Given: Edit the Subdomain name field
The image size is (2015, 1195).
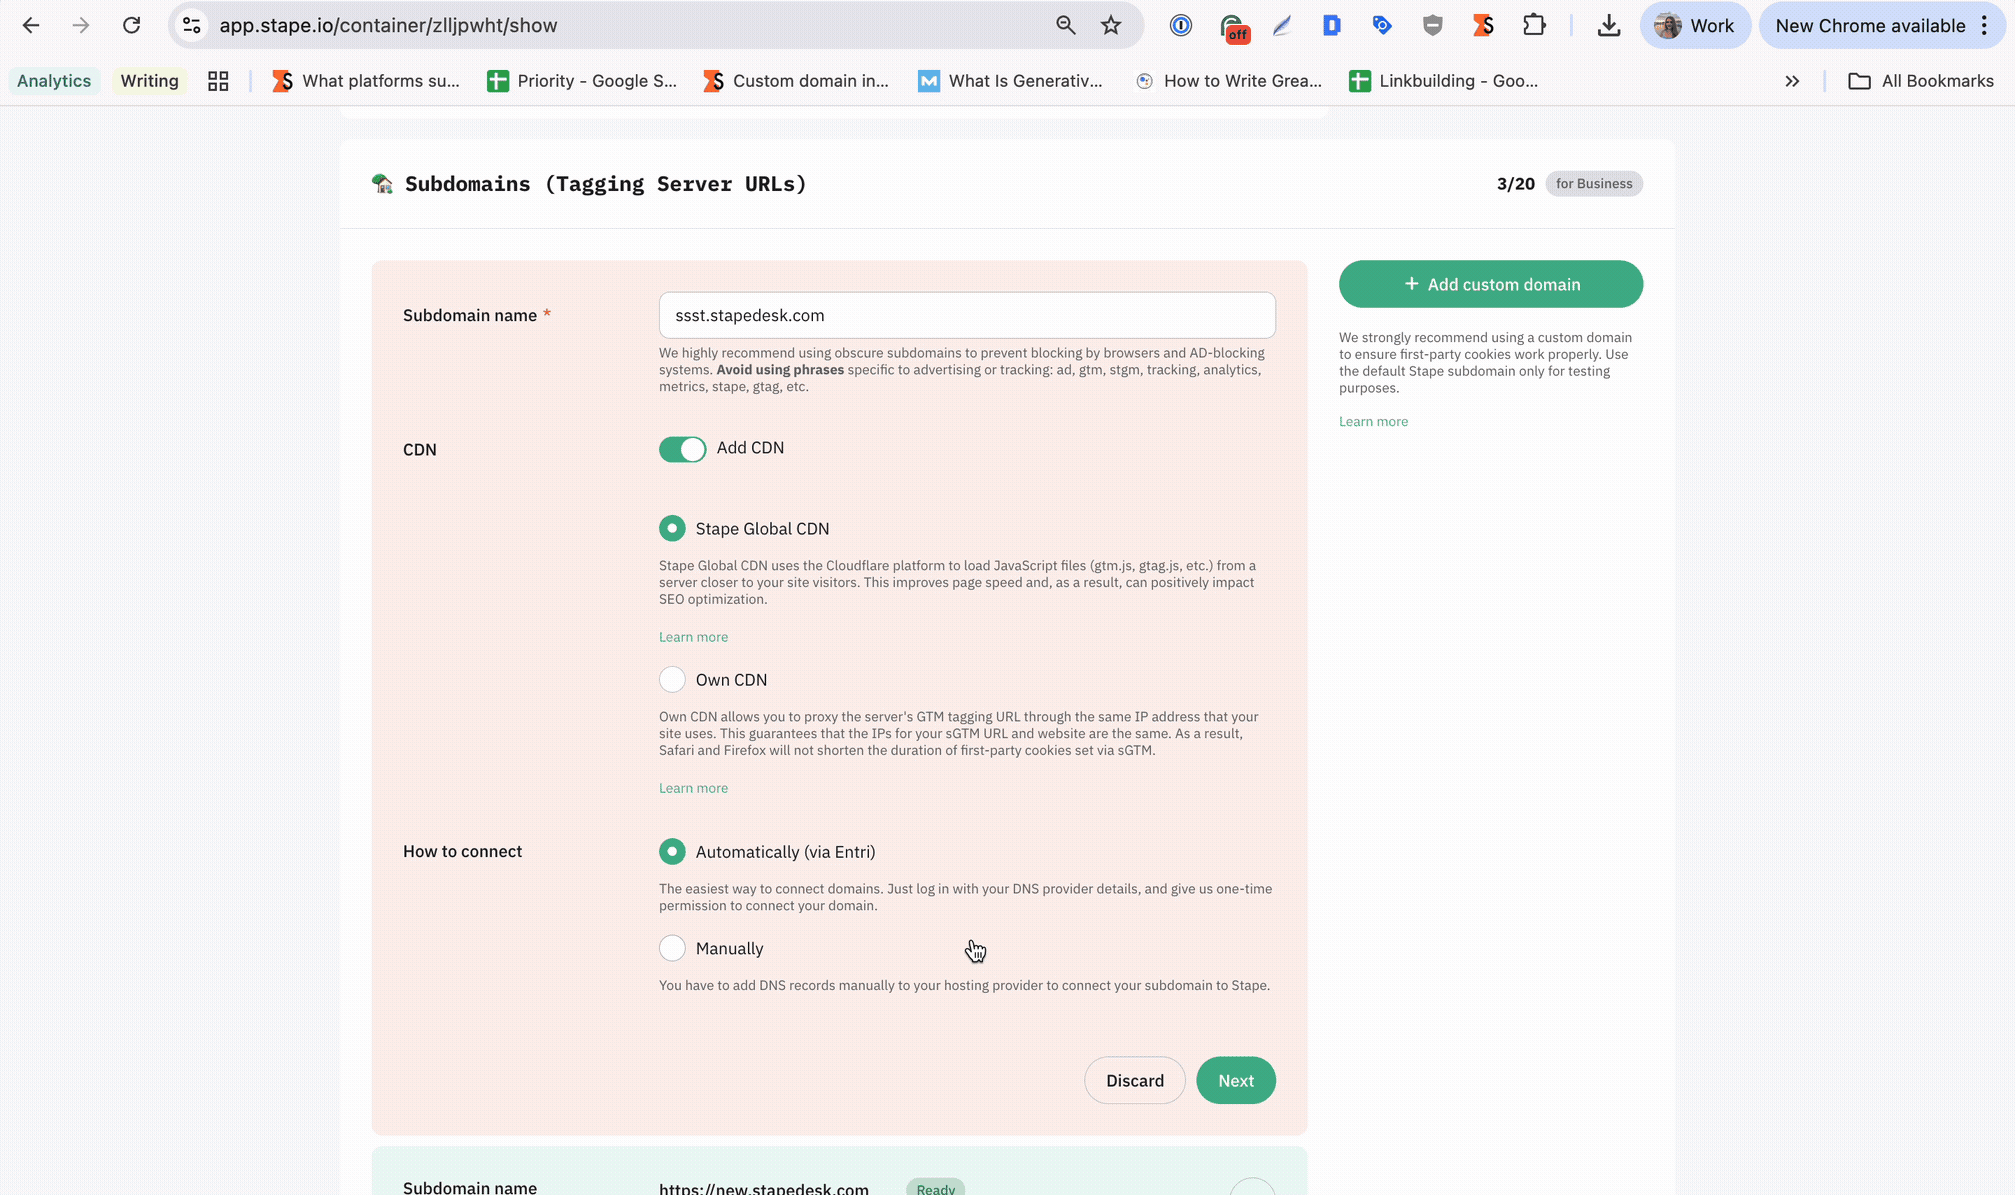Looking at the screenshot, I should (x=967, y=315).
